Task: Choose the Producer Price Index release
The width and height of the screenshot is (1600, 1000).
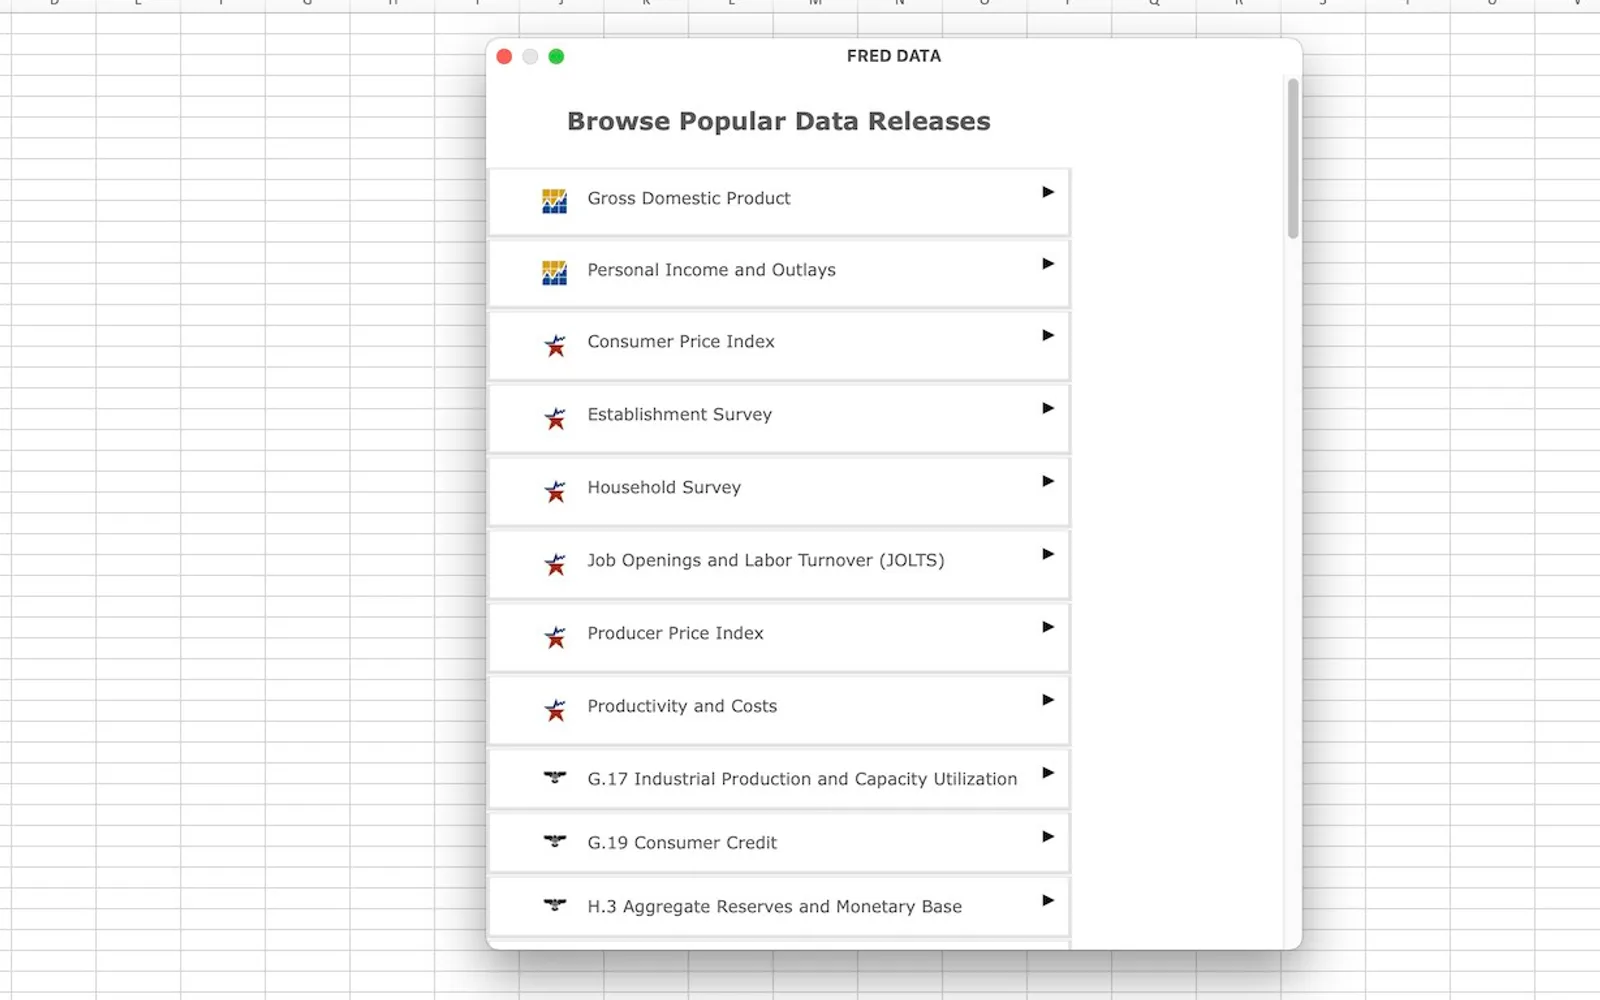Action: (779, 638)
